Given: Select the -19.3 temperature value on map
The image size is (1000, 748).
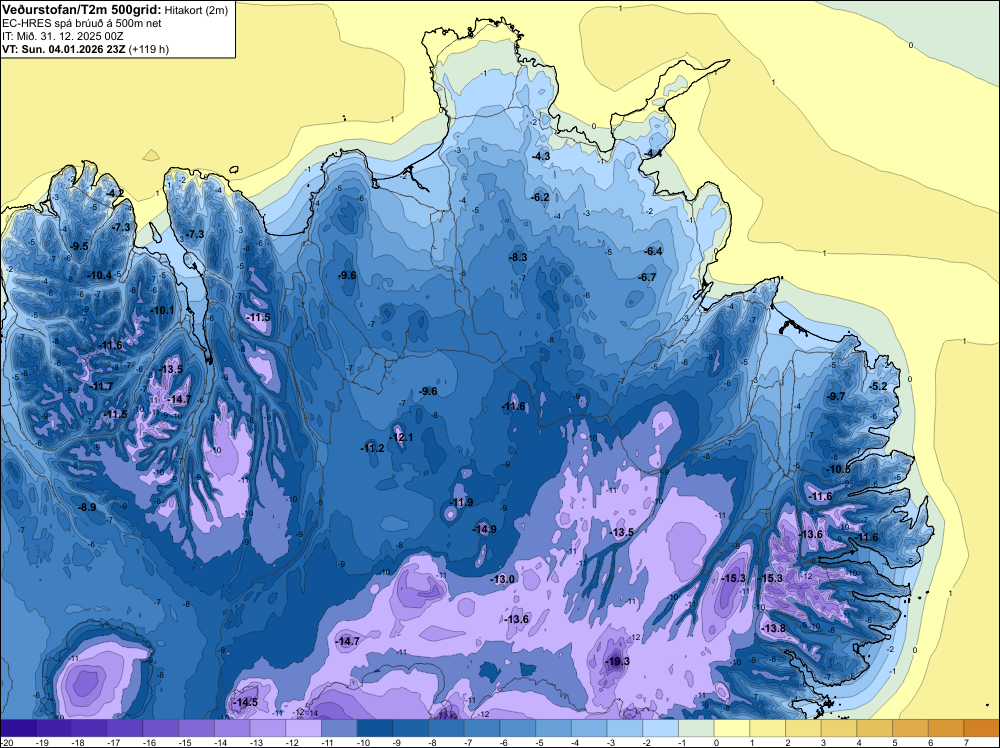Looking at the screenshot, I should (x=617, y=661).
